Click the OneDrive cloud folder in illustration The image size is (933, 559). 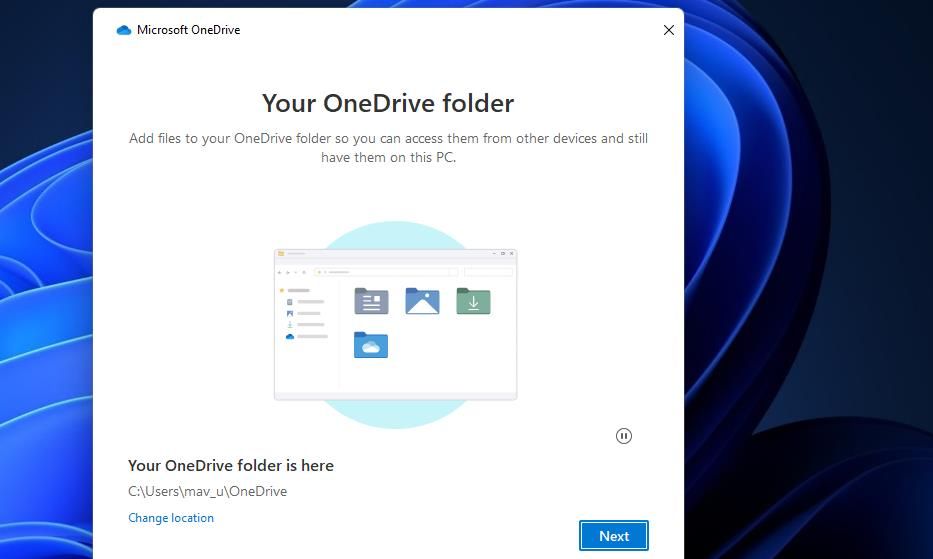[371, 345]
